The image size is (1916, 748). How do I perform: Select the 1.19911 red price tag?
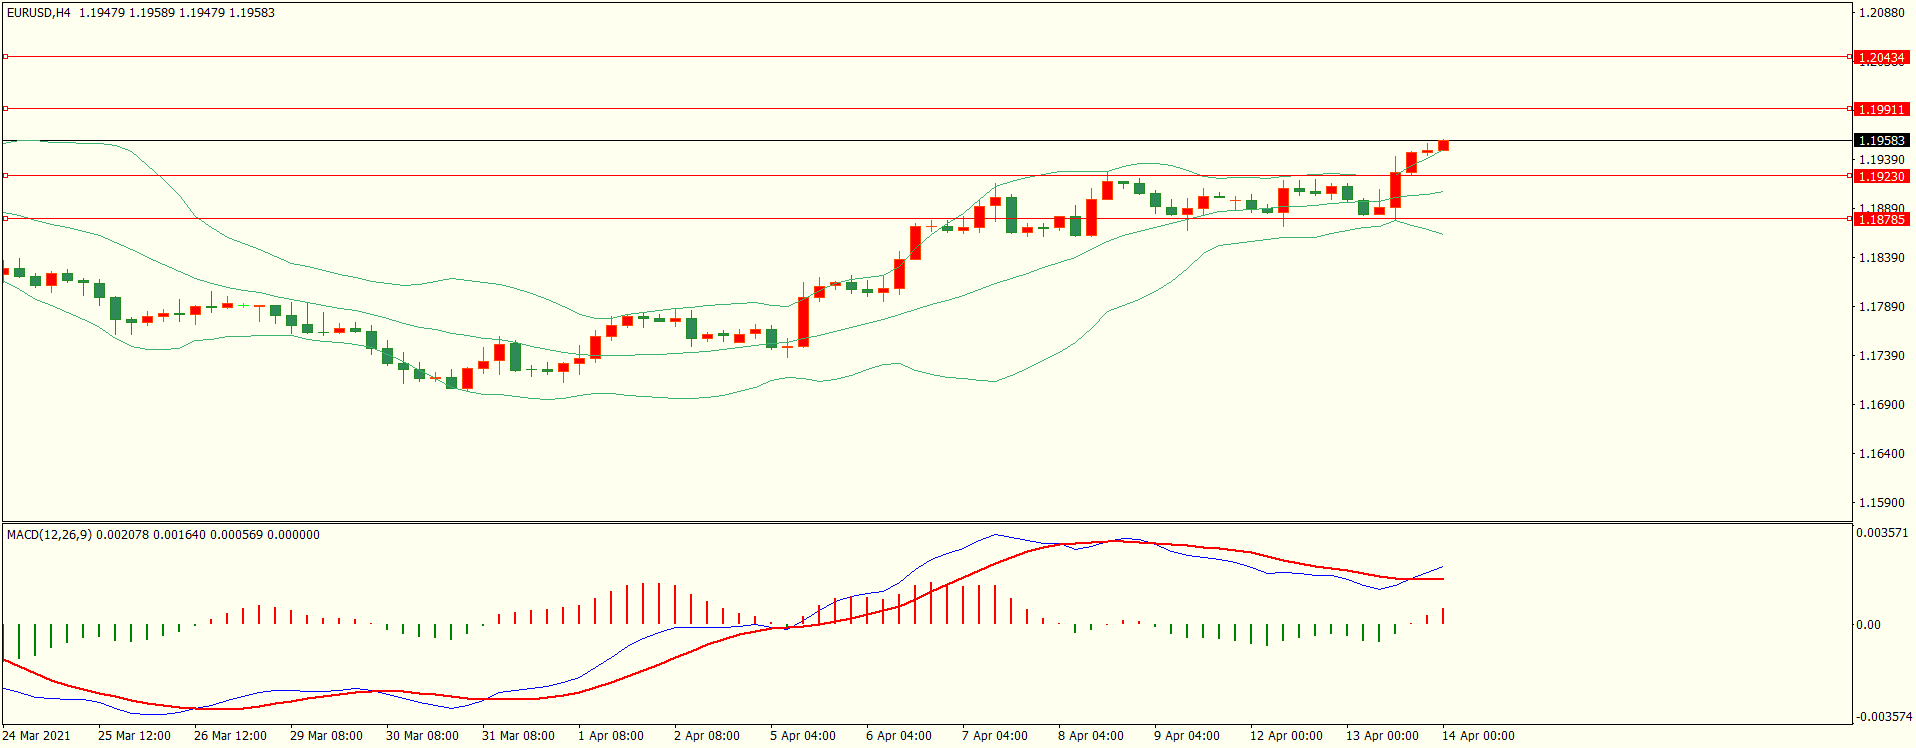tap(1881, 109)
